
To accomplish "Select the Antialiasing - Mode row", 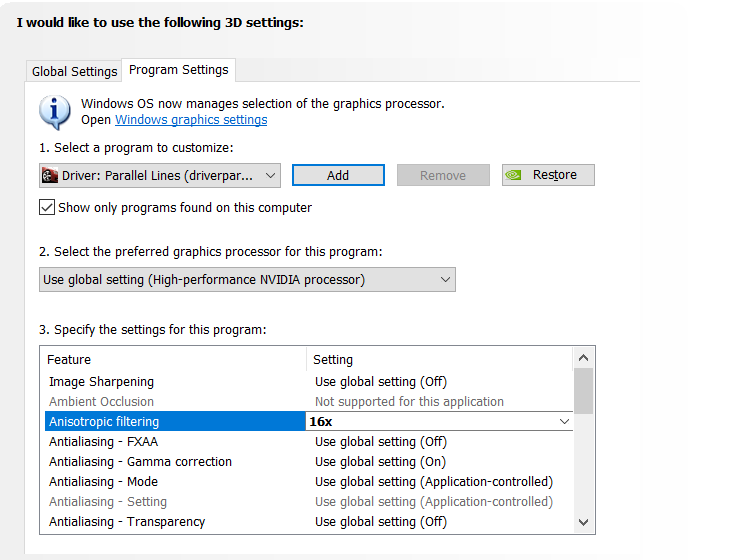I will tap(103, 482).
